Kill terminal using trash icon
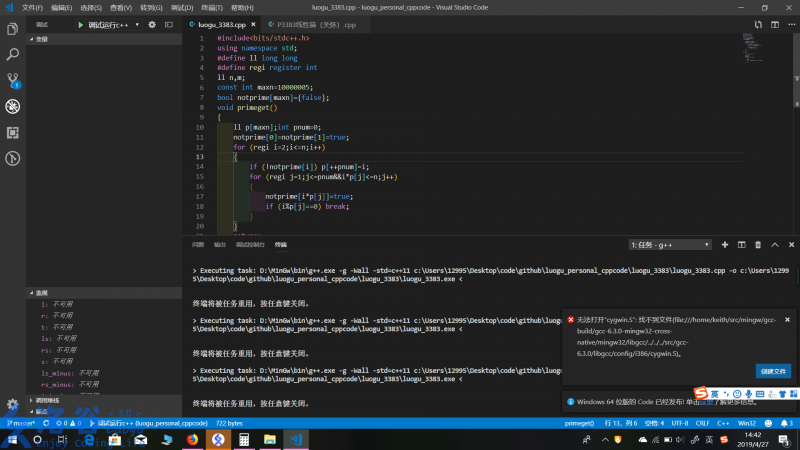The width and height of the screenshot is (800, 450). 757,244
